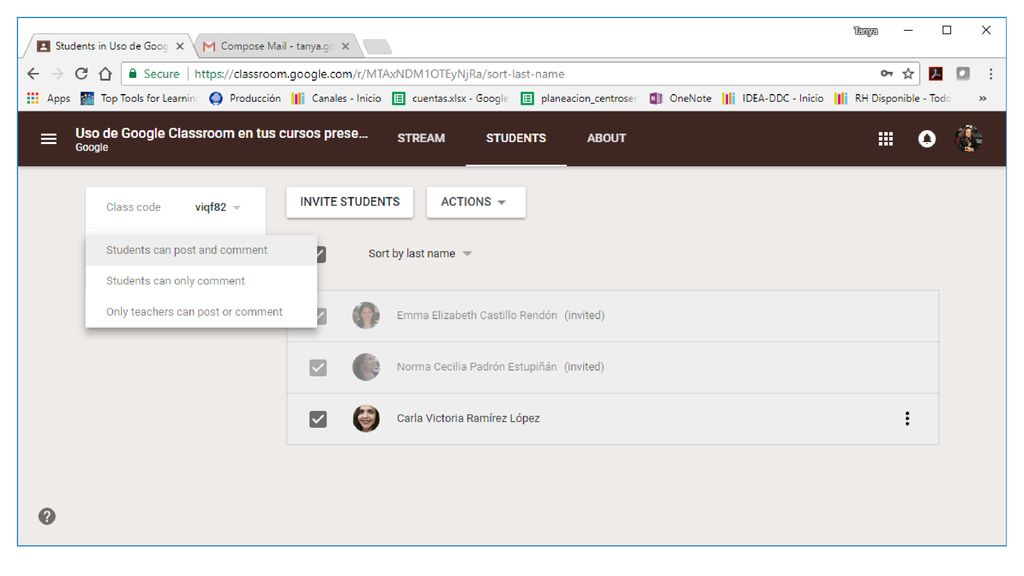Uncheck Norma Cecilia Padrón Estupiñán checkbox
1024x576 pixels.
point(318,367)
